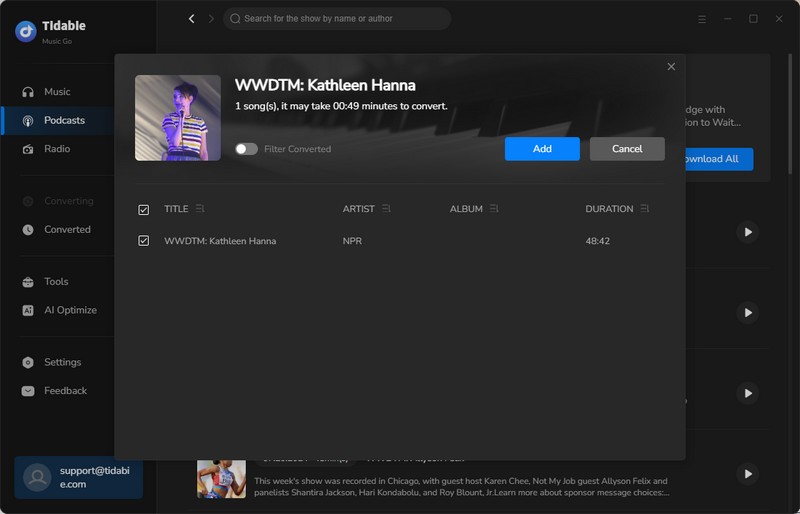Go forward with the right arrow

coord(211,19)
